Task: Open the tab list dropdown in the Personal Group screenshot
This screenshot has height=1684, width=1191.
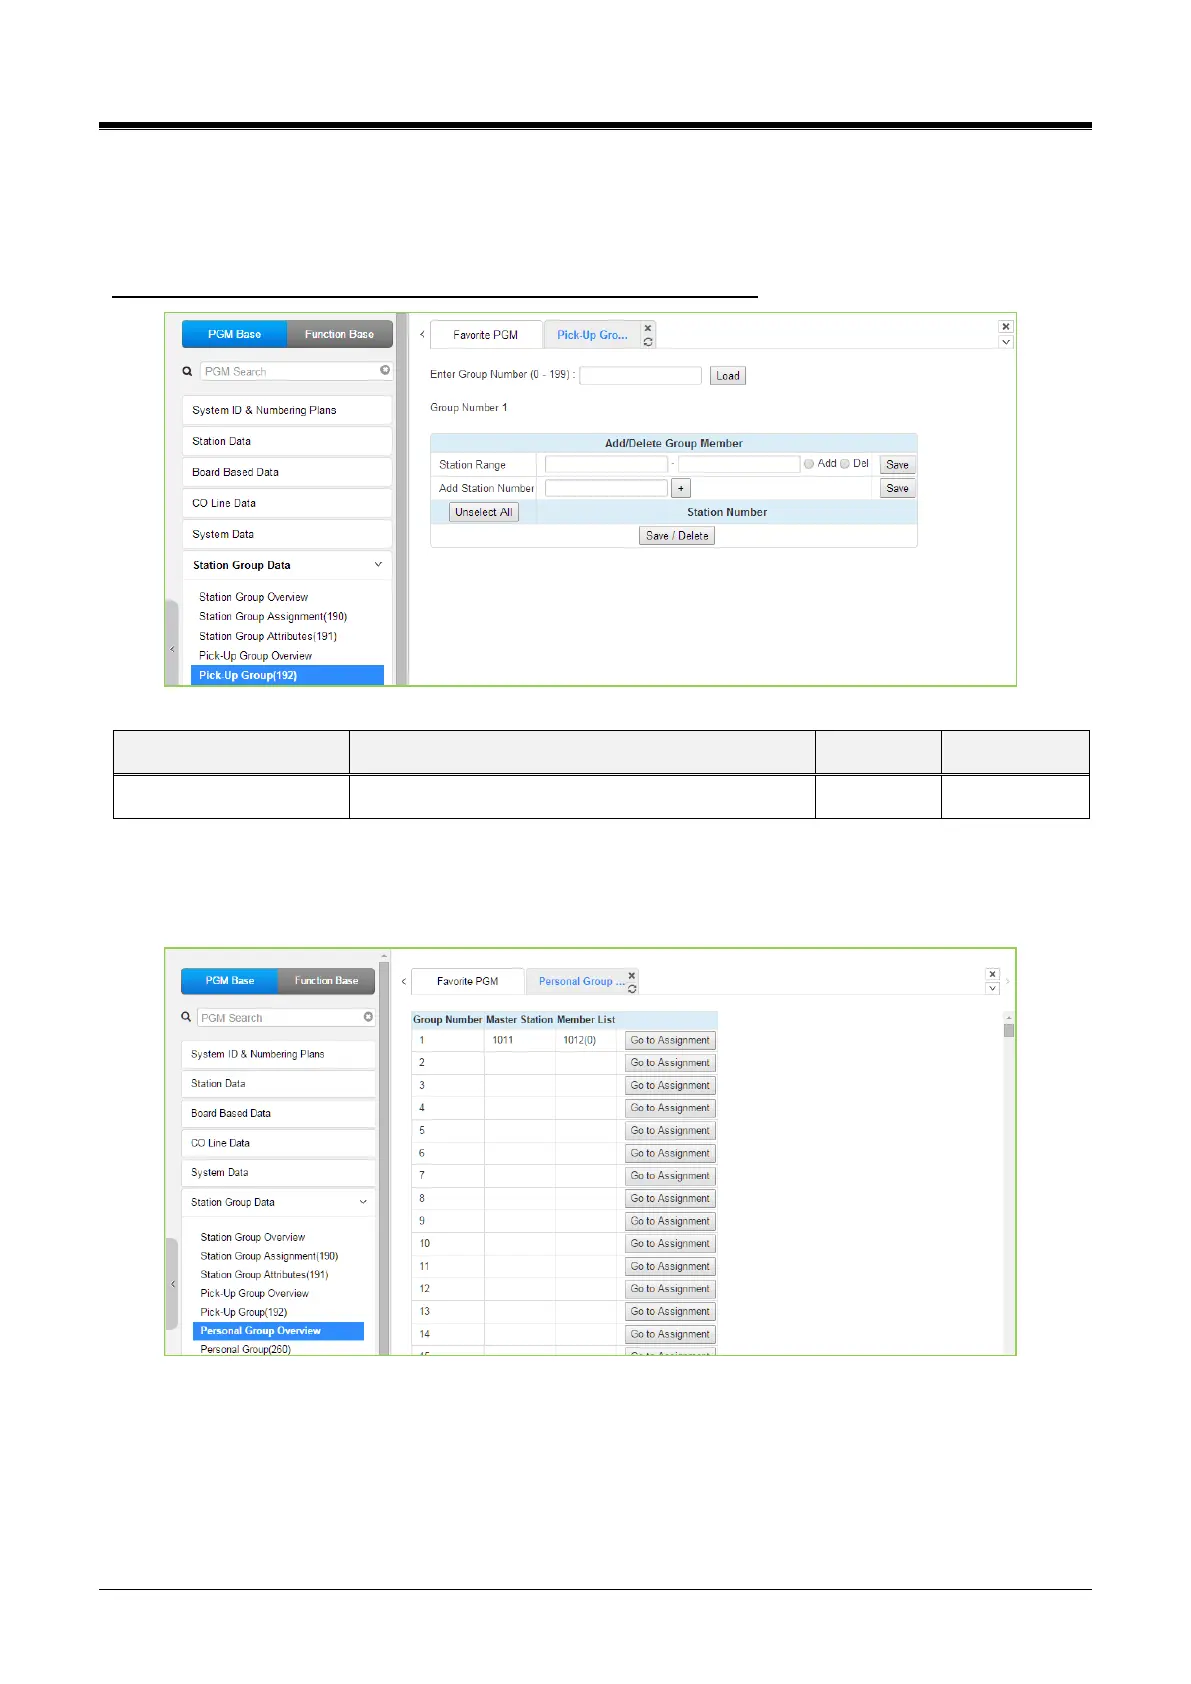Action: tap(992, 989)
